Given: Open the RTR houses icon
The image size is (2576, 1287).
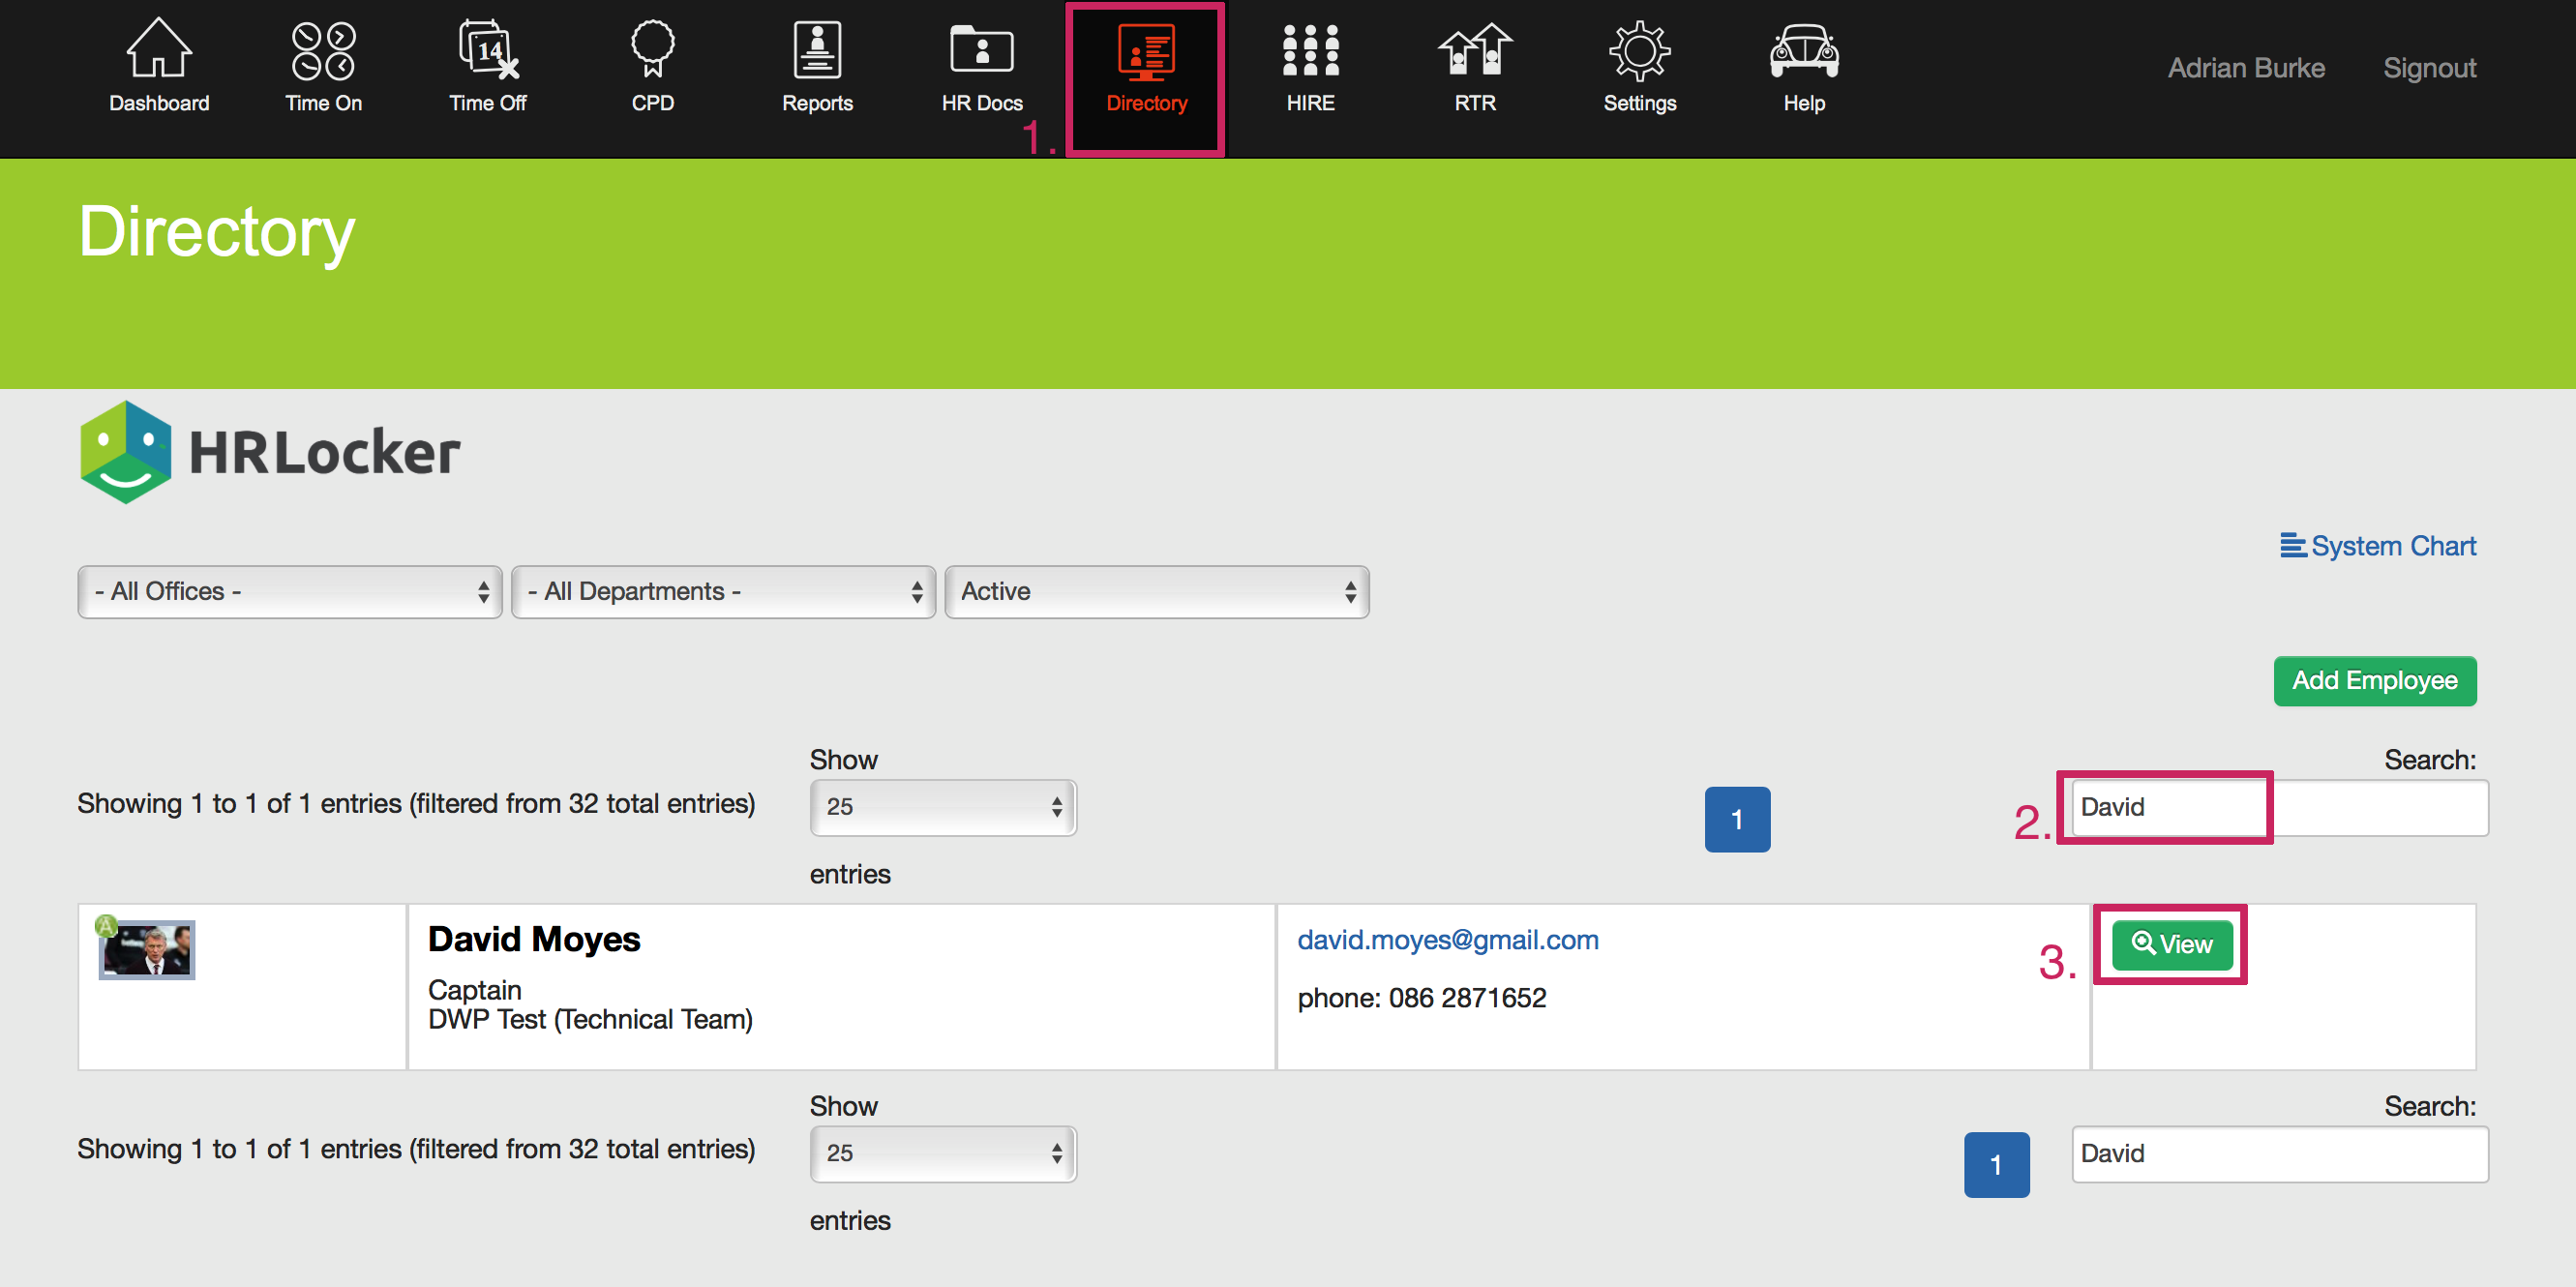Looking at the screenshot, I should pos(1475,52).
